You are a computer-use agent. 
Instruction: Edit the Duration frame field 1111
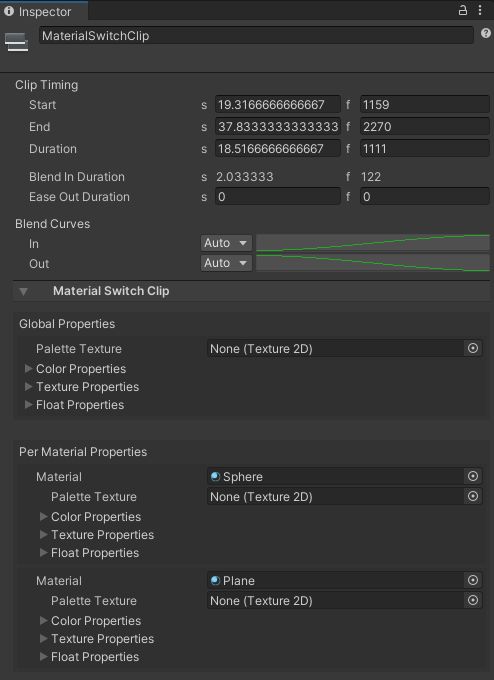point(425,149)
